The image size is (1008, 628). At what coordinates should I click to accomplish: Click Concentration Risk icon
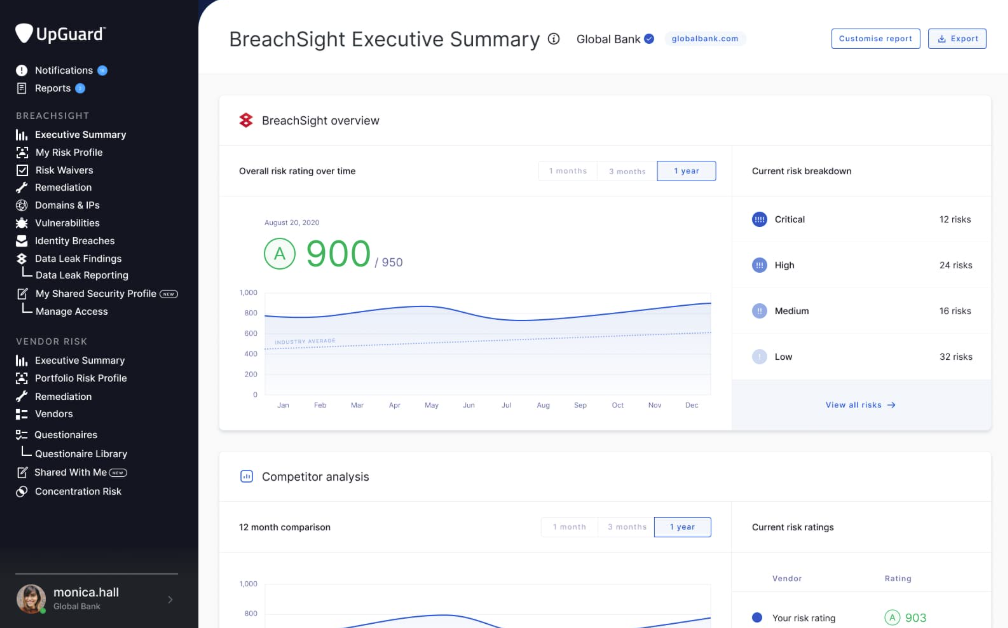(x=22, y=491)
